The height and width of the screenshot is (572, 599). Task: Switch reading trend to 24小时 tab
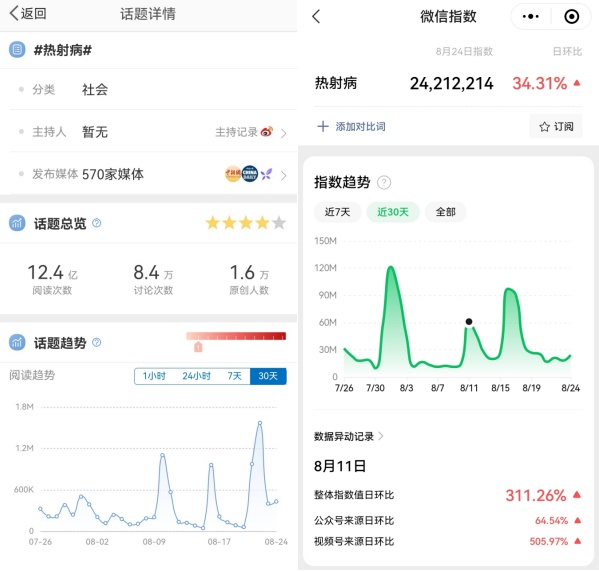(196, 376)
